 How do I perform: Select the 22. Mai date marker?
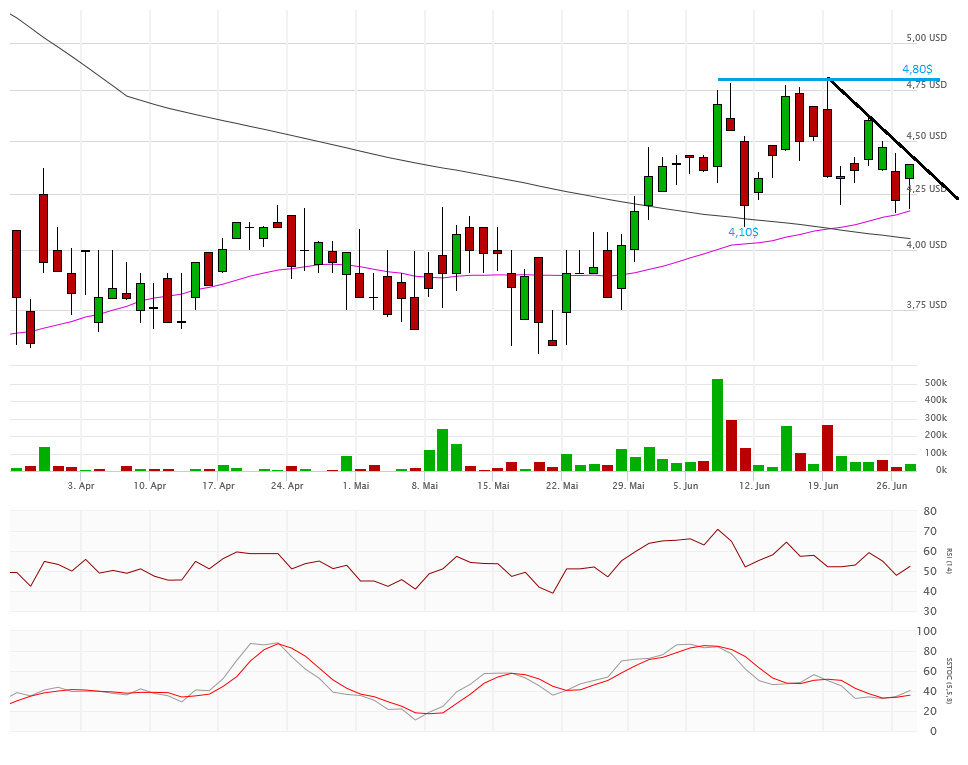(563, 486)
